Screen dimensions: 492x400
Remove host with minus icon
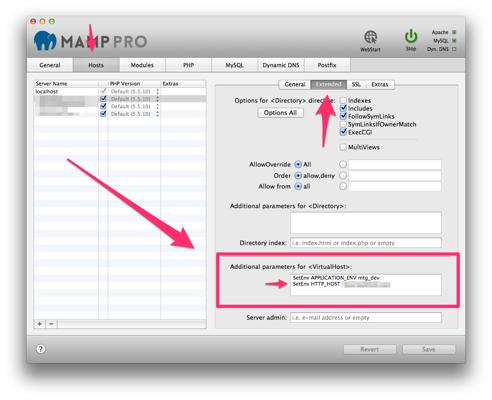tap(52, 324)
